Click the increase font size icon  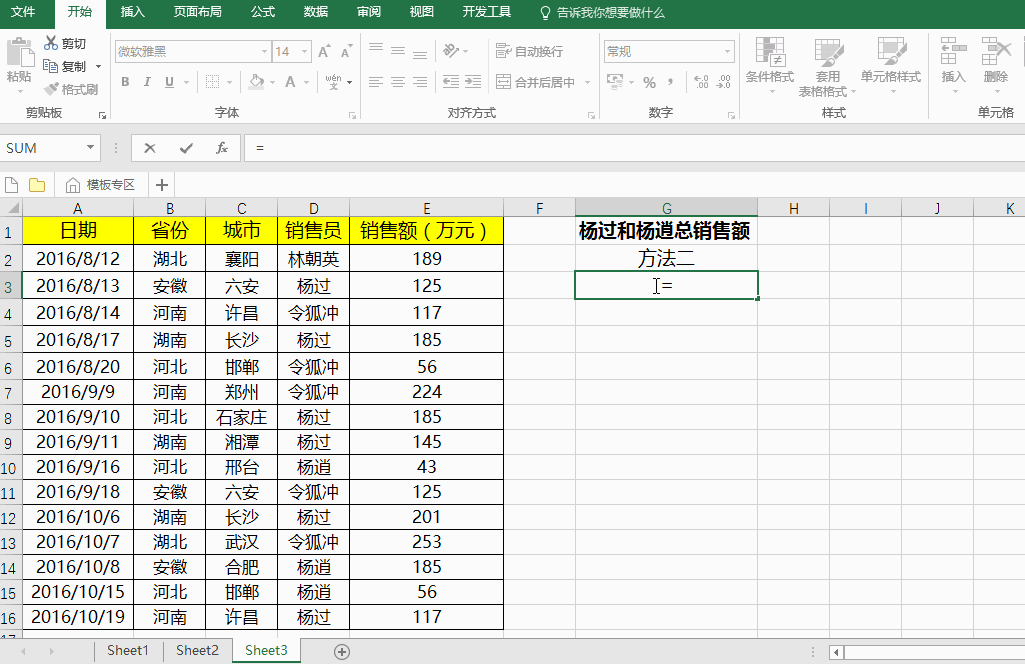click(x=323, y=52)
